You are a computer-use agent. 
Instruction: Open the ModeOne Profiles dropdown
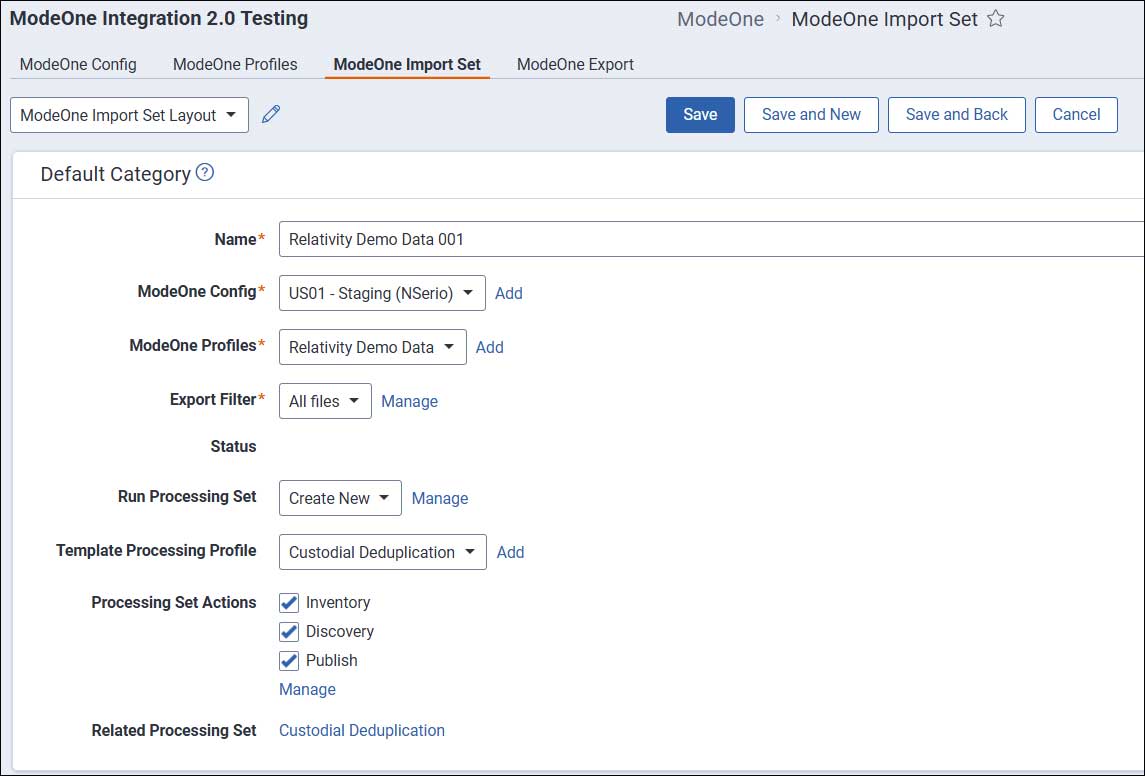[x=372, y=347]
